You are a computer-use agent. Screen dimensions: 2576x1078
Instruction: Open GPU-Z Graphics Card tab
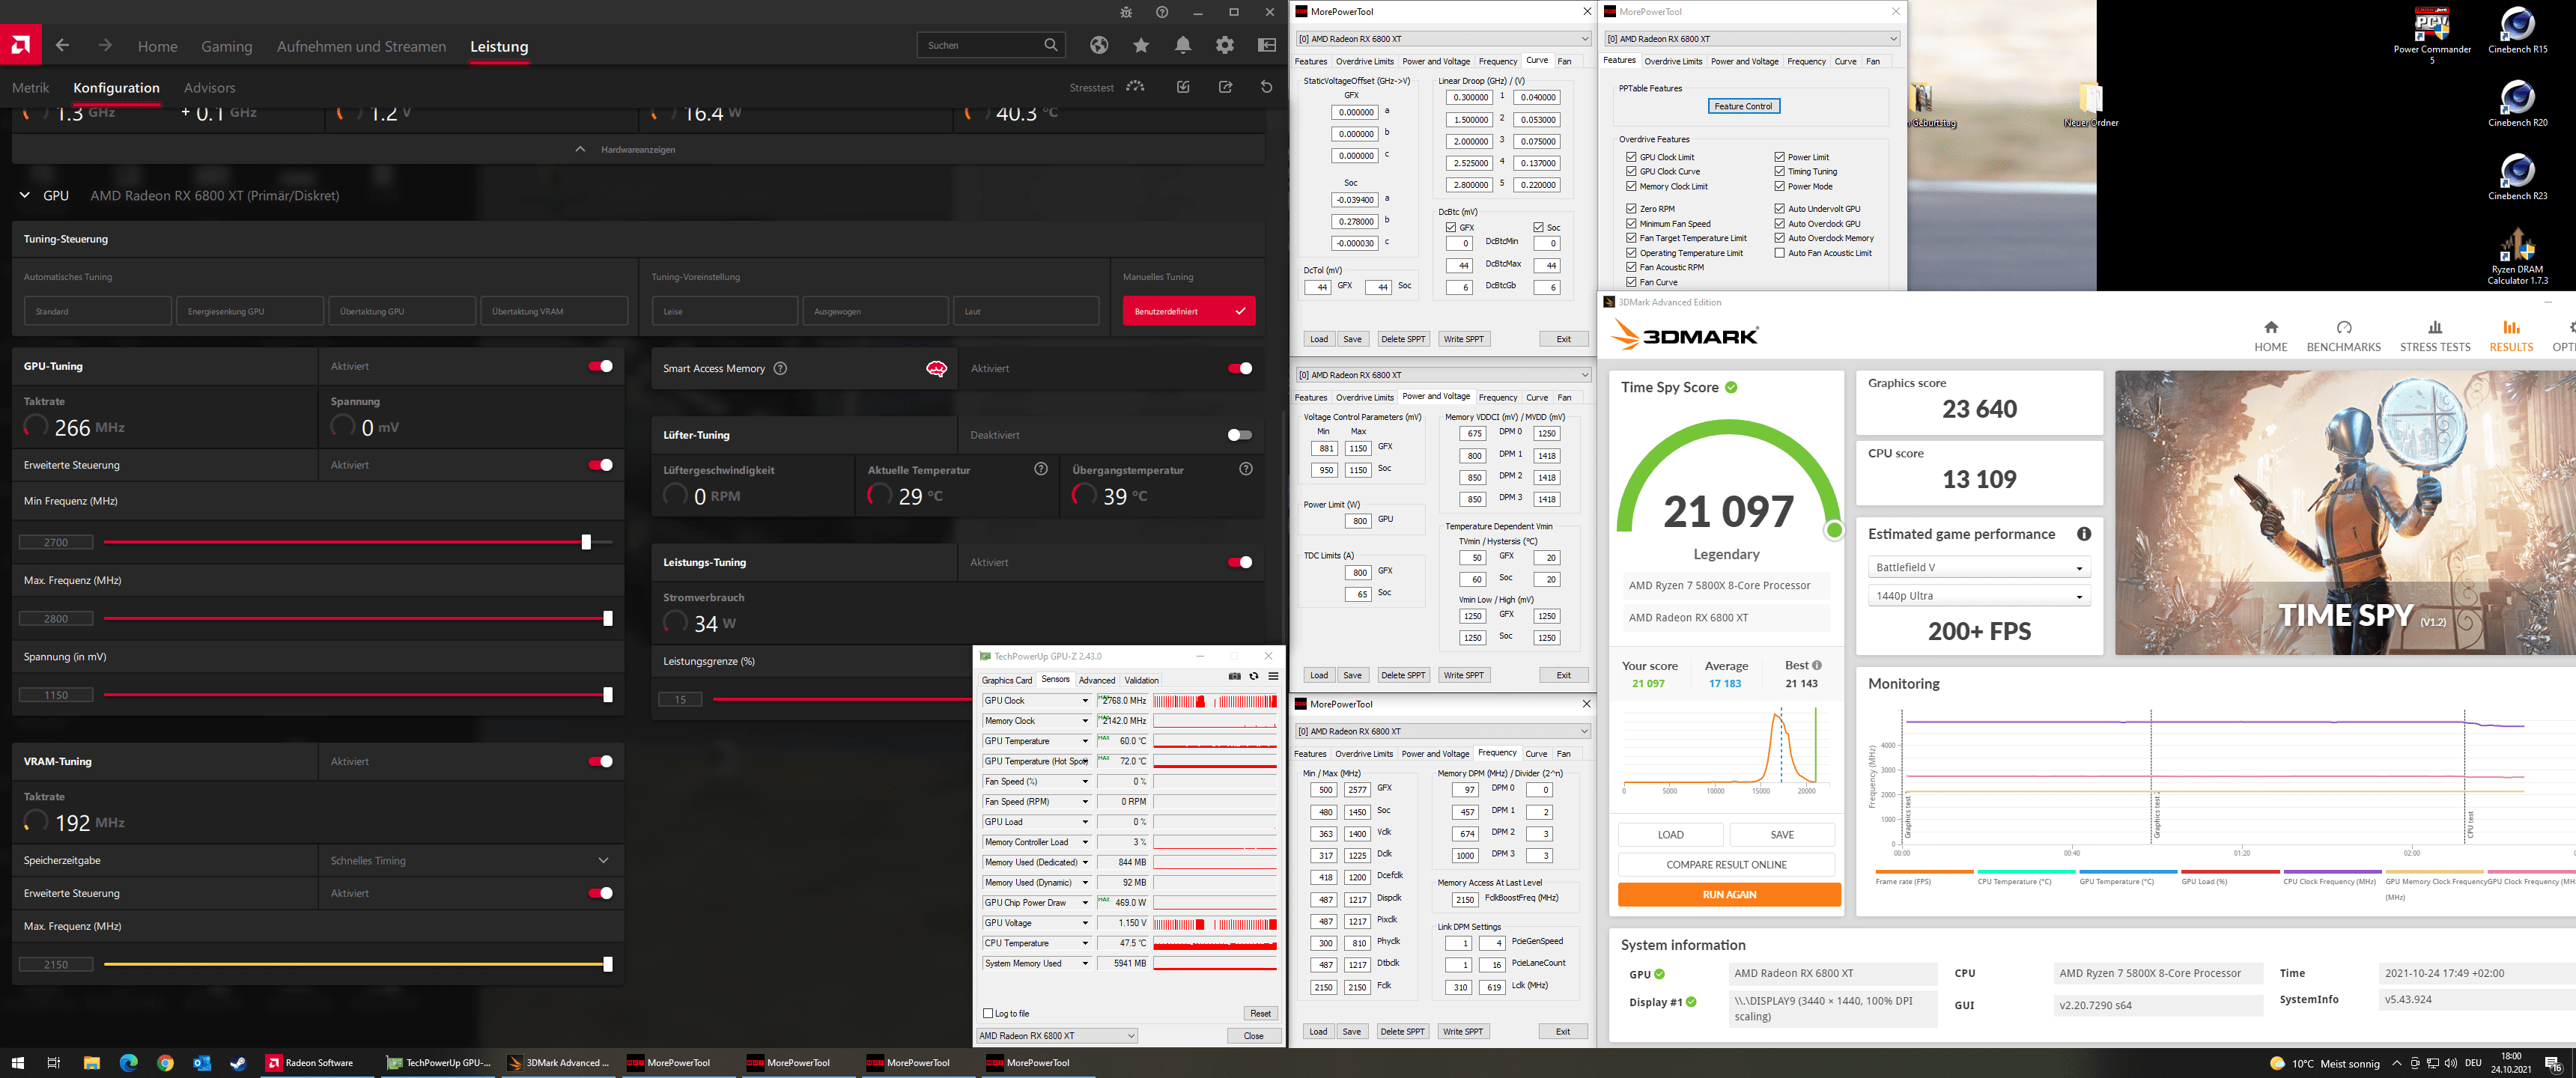click(x=1006, y=680)
